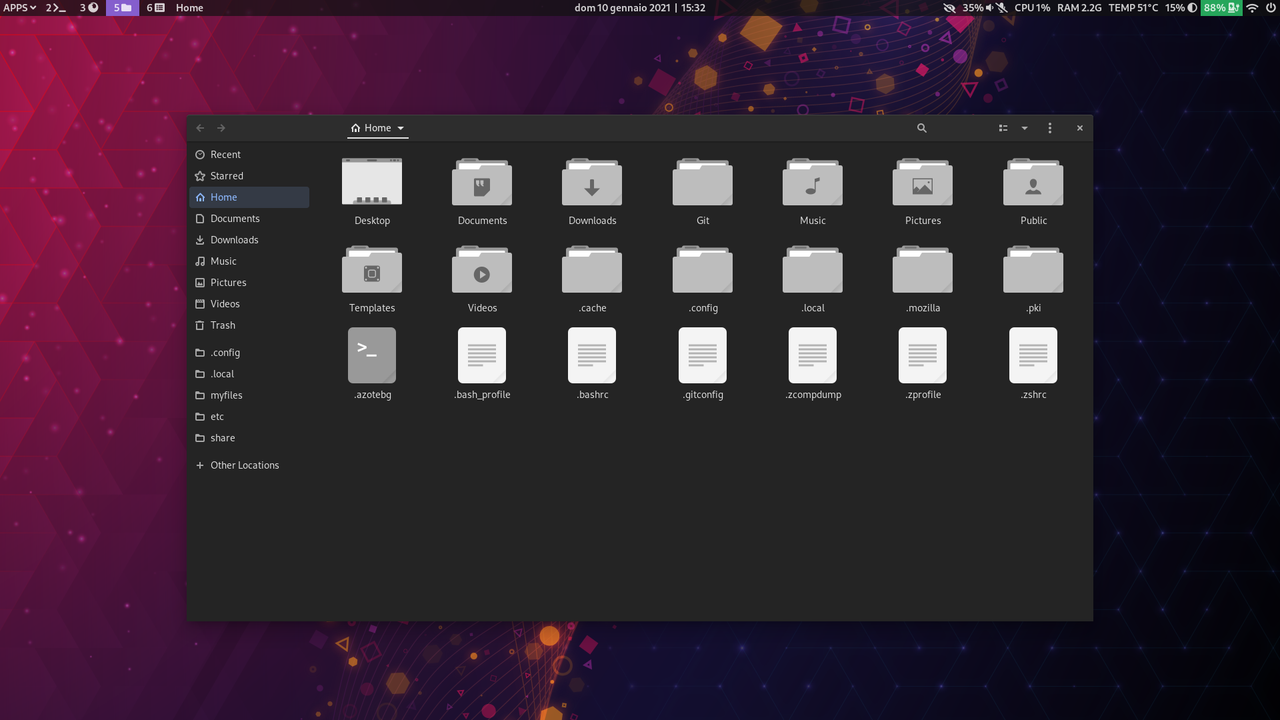Select the .zshrc file
Viewport: 1280px width, 720px height.
(1033, 355)
